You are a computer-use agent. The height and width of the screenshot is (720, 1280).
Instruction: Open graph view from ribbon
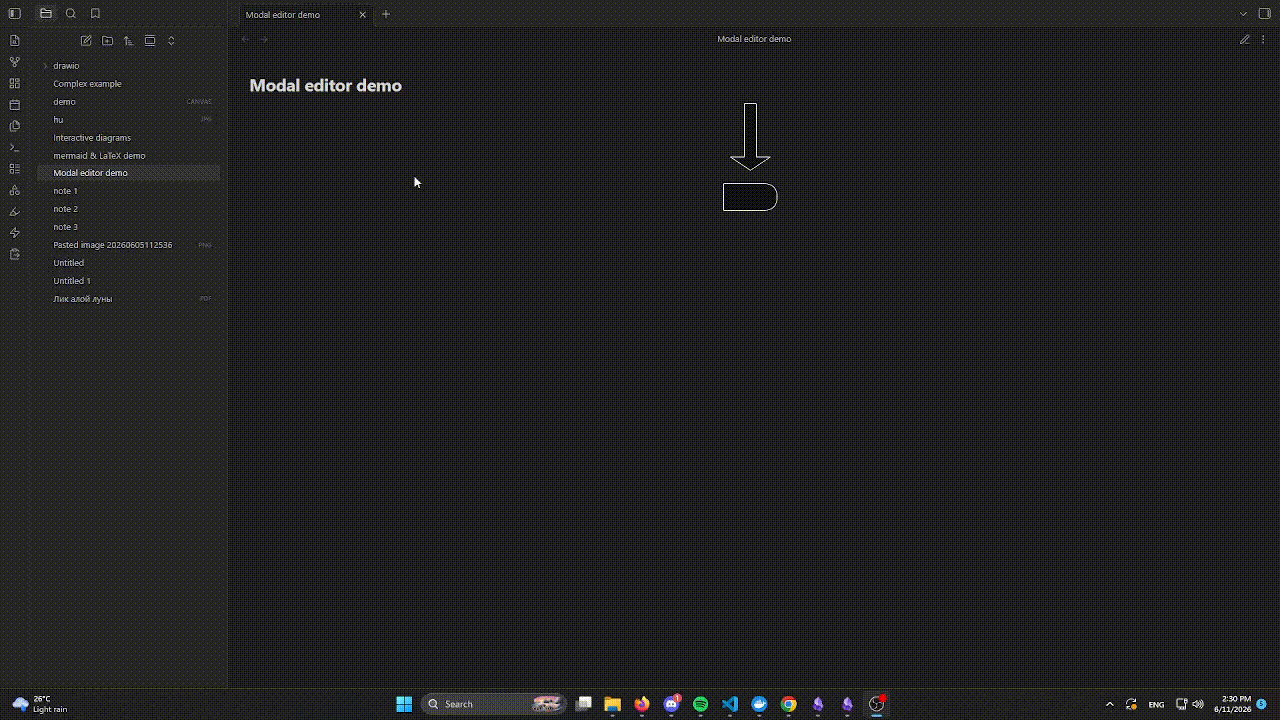point(14,62)
